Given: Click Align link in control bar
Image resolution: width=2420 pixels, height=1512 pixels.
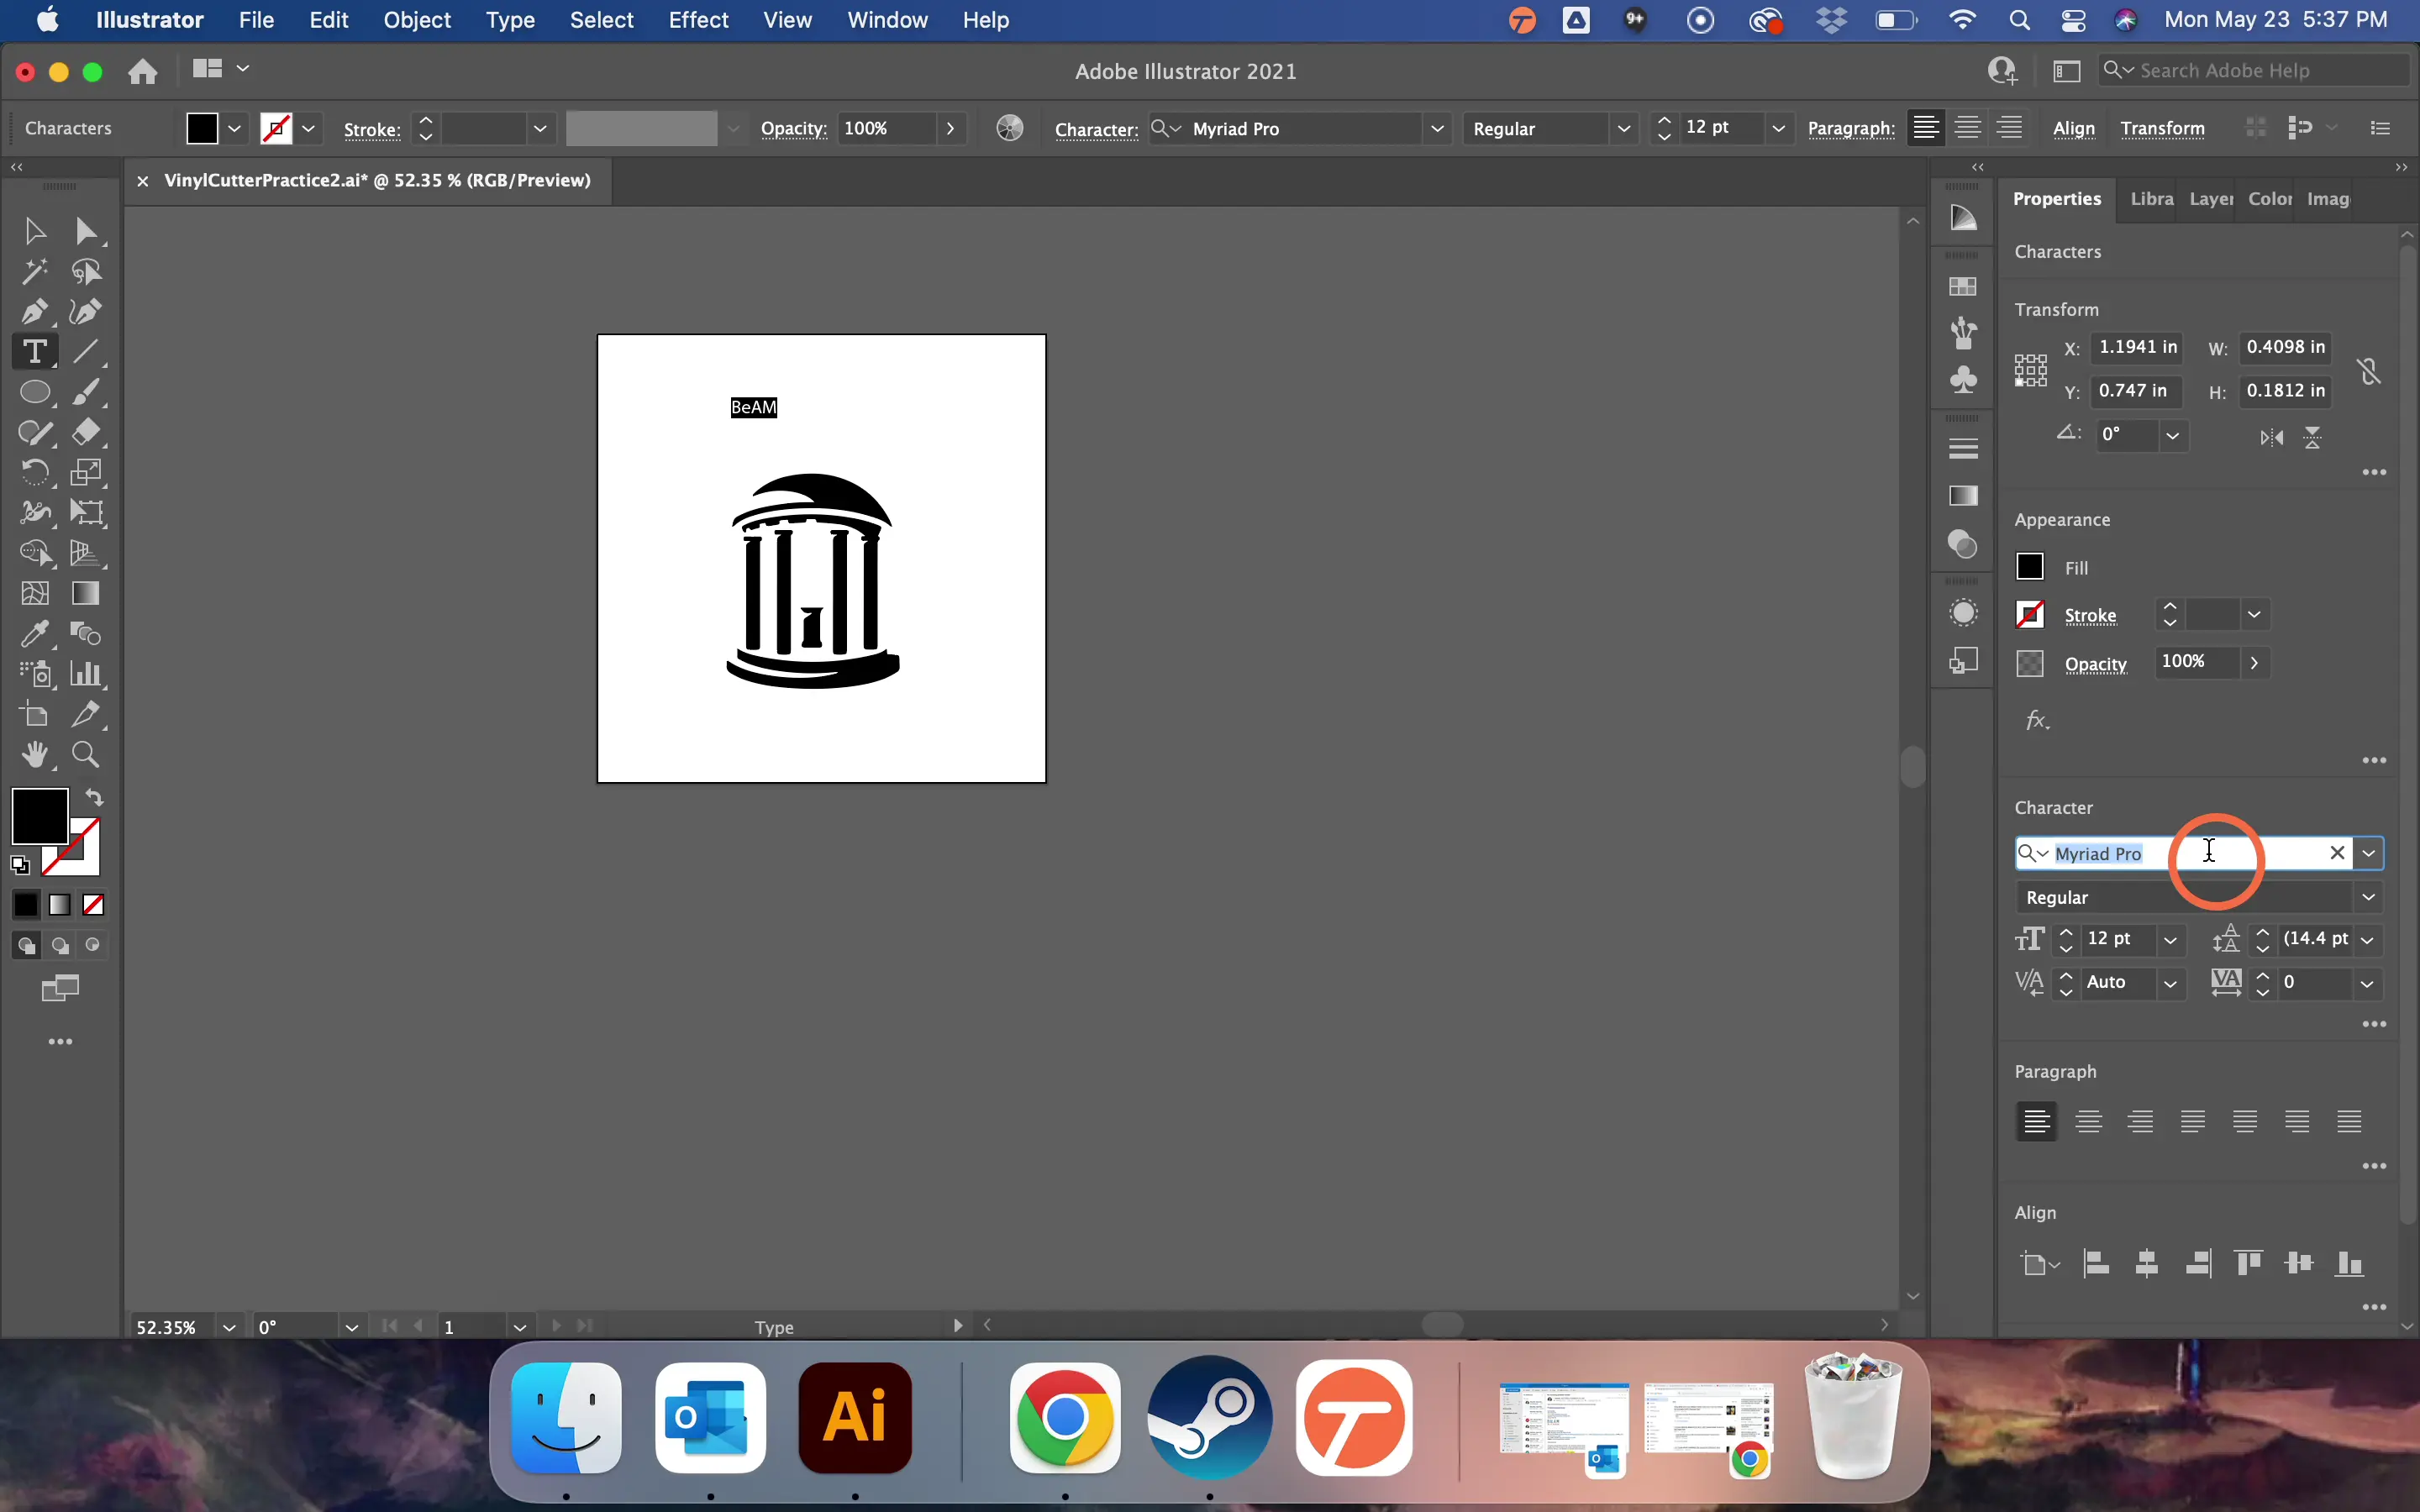Looking at the screenshot, I should click(2074, 128).
